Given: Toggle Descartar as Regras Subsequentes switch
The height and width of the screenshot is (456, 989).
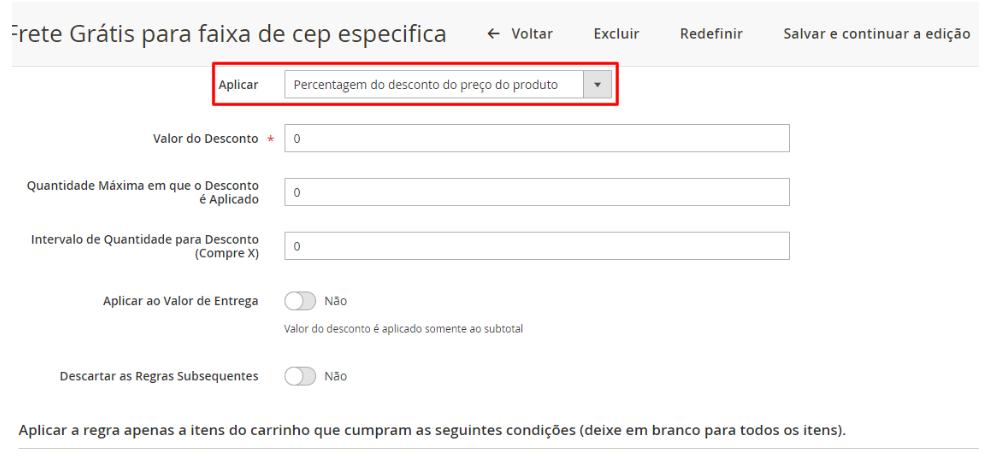Looking at the screenshot, I should point(300,376).
